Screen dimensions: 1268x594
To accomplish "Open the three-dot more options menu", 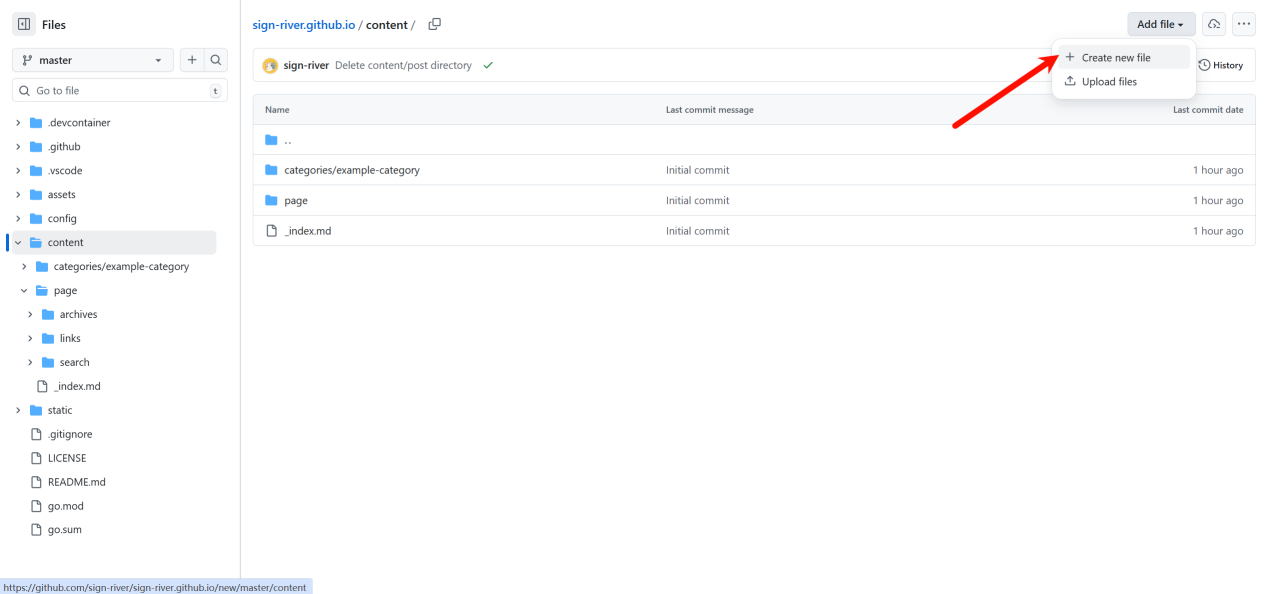I will (1244, 24).
